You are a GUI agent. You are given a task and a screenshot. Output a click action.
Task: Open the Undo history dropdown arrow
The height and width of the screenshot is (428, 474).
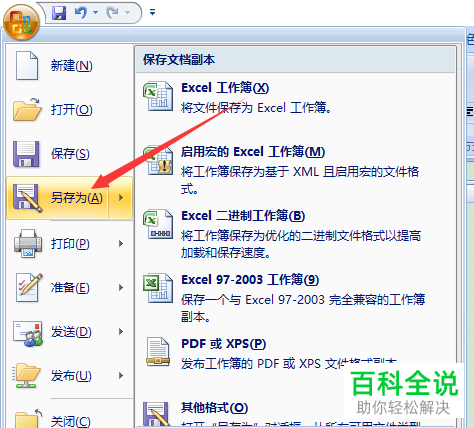pyautogui.click(x=95, y=13)
